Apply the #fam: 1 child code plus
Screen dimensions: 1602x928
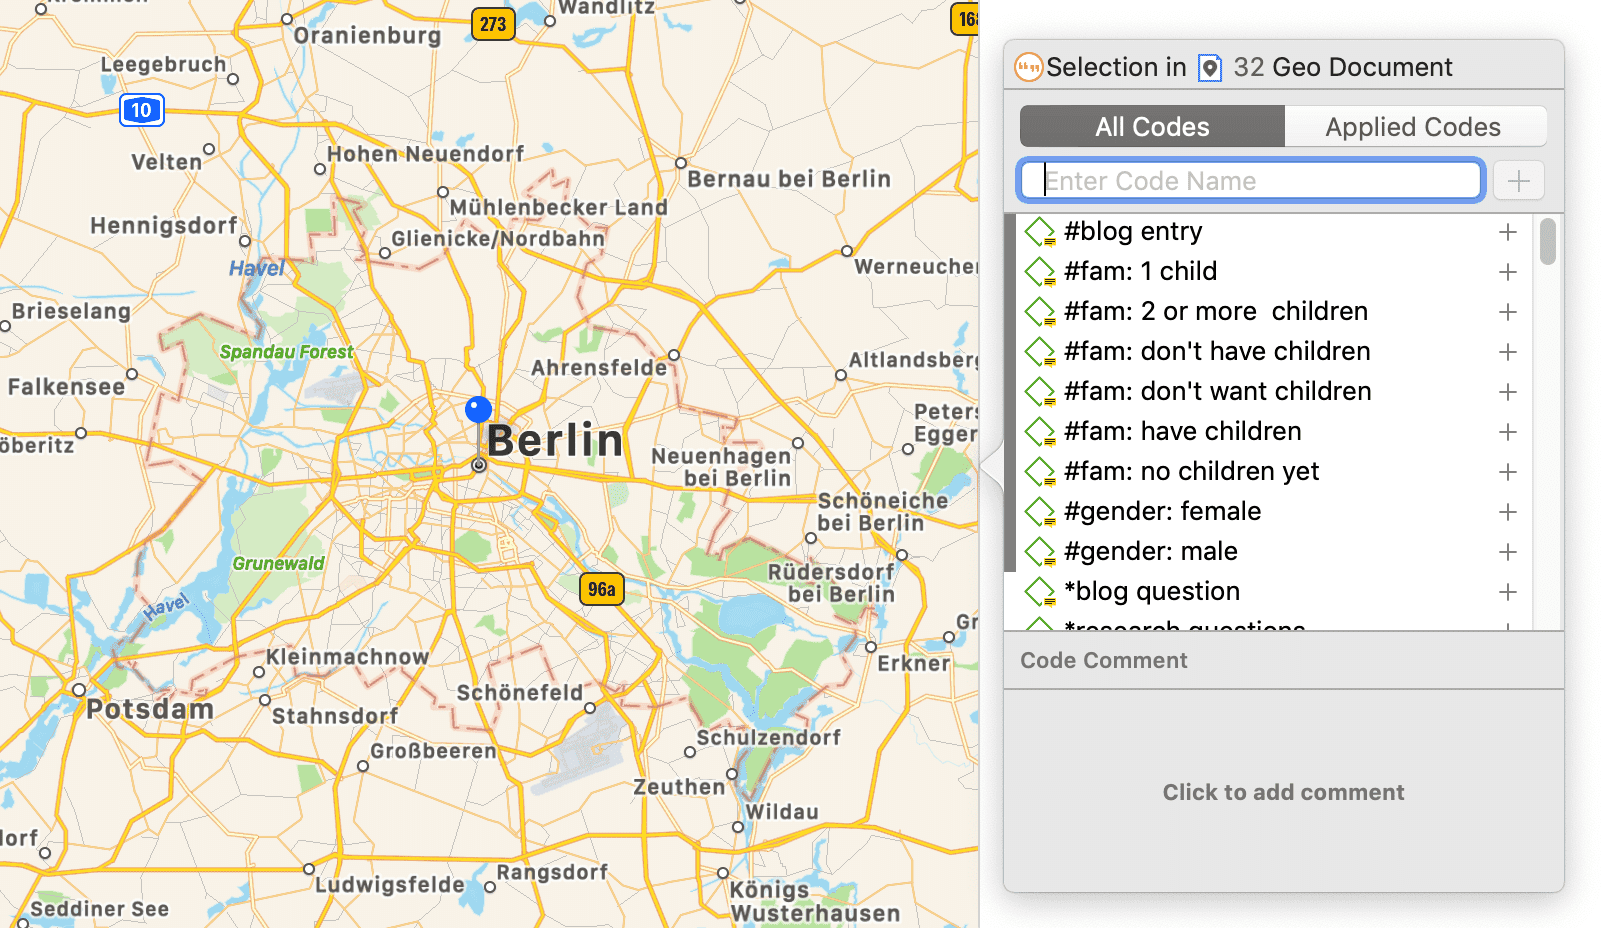(1508, 272)
